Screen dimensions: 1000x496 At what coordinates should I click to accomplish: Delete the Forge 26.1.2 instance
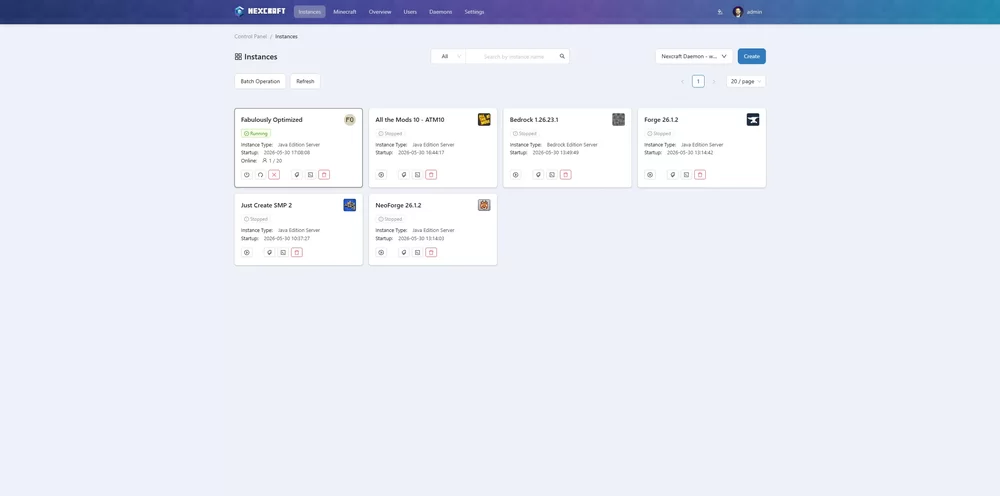(x=700, y=175)
